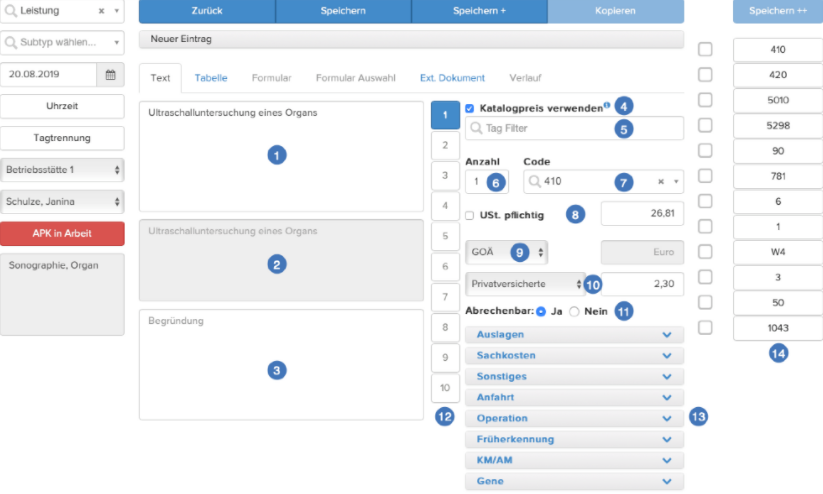
Task: Expand the Gene section
Action: (574, 481)
